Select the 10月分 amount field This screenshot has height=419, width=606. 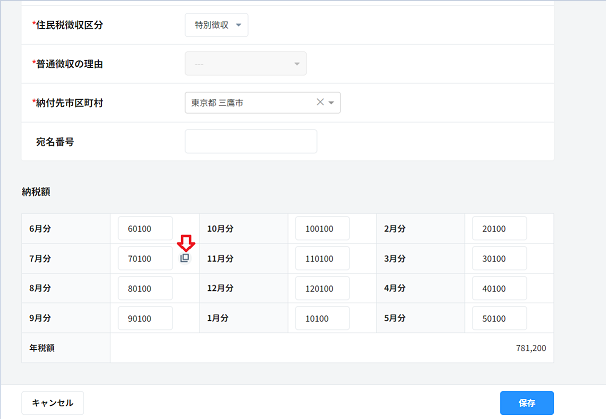[322, 229]
